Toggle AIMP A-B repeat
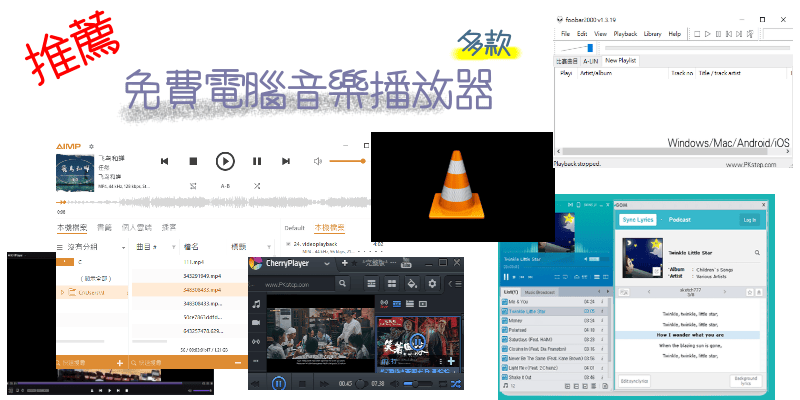The width and height of the screenshot is (800, 400). tap(225, 186)
